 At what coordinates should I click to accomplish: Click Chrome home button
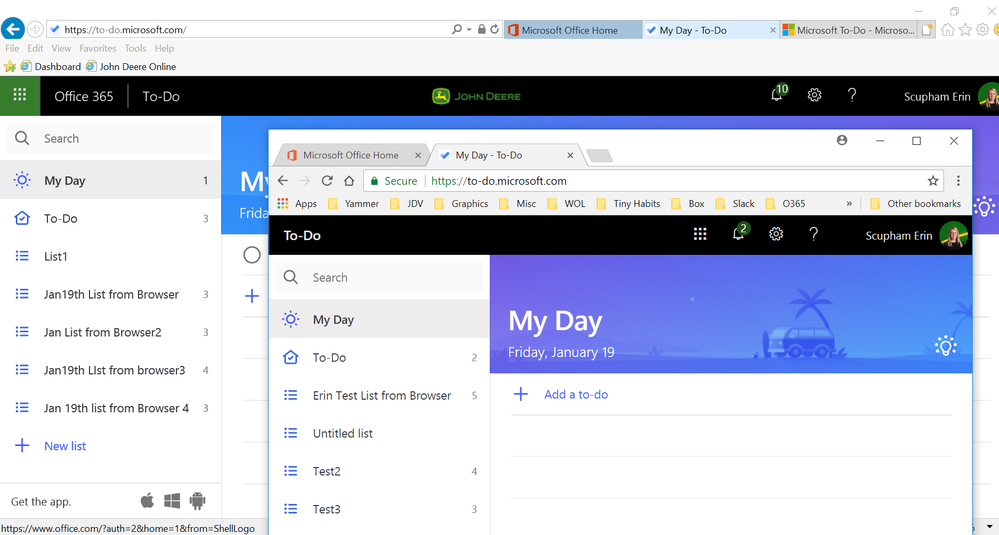tap(349, 181)
